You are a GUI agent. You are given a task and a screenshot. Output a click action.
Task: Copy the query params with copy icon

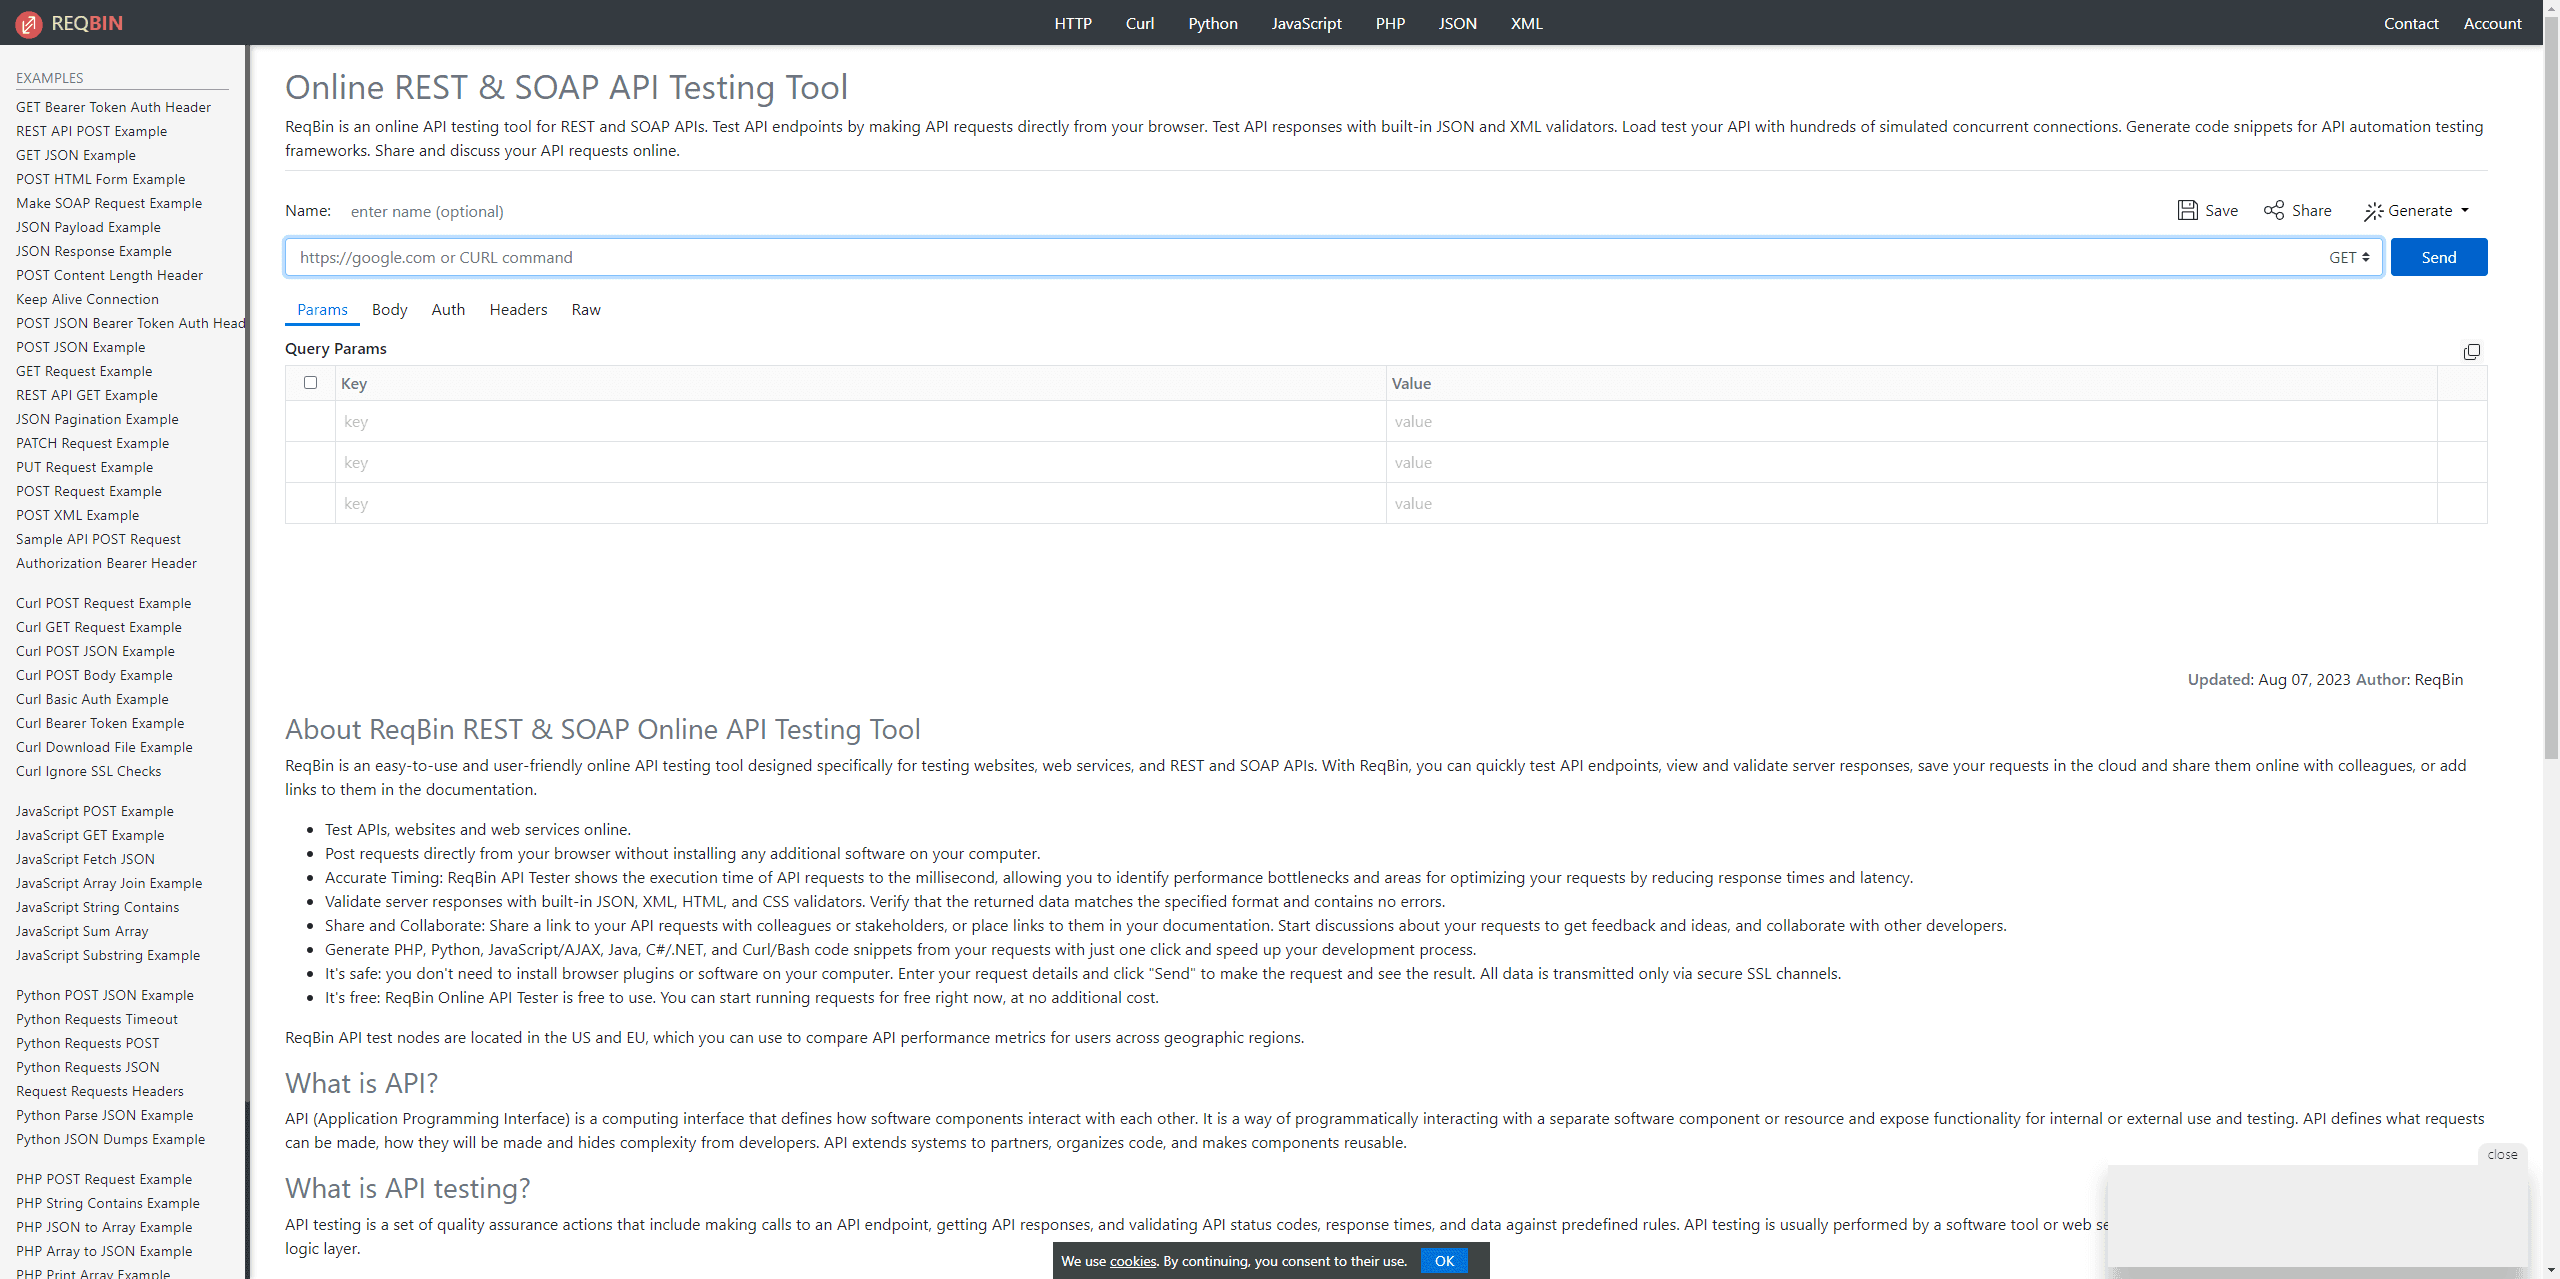2471,352
